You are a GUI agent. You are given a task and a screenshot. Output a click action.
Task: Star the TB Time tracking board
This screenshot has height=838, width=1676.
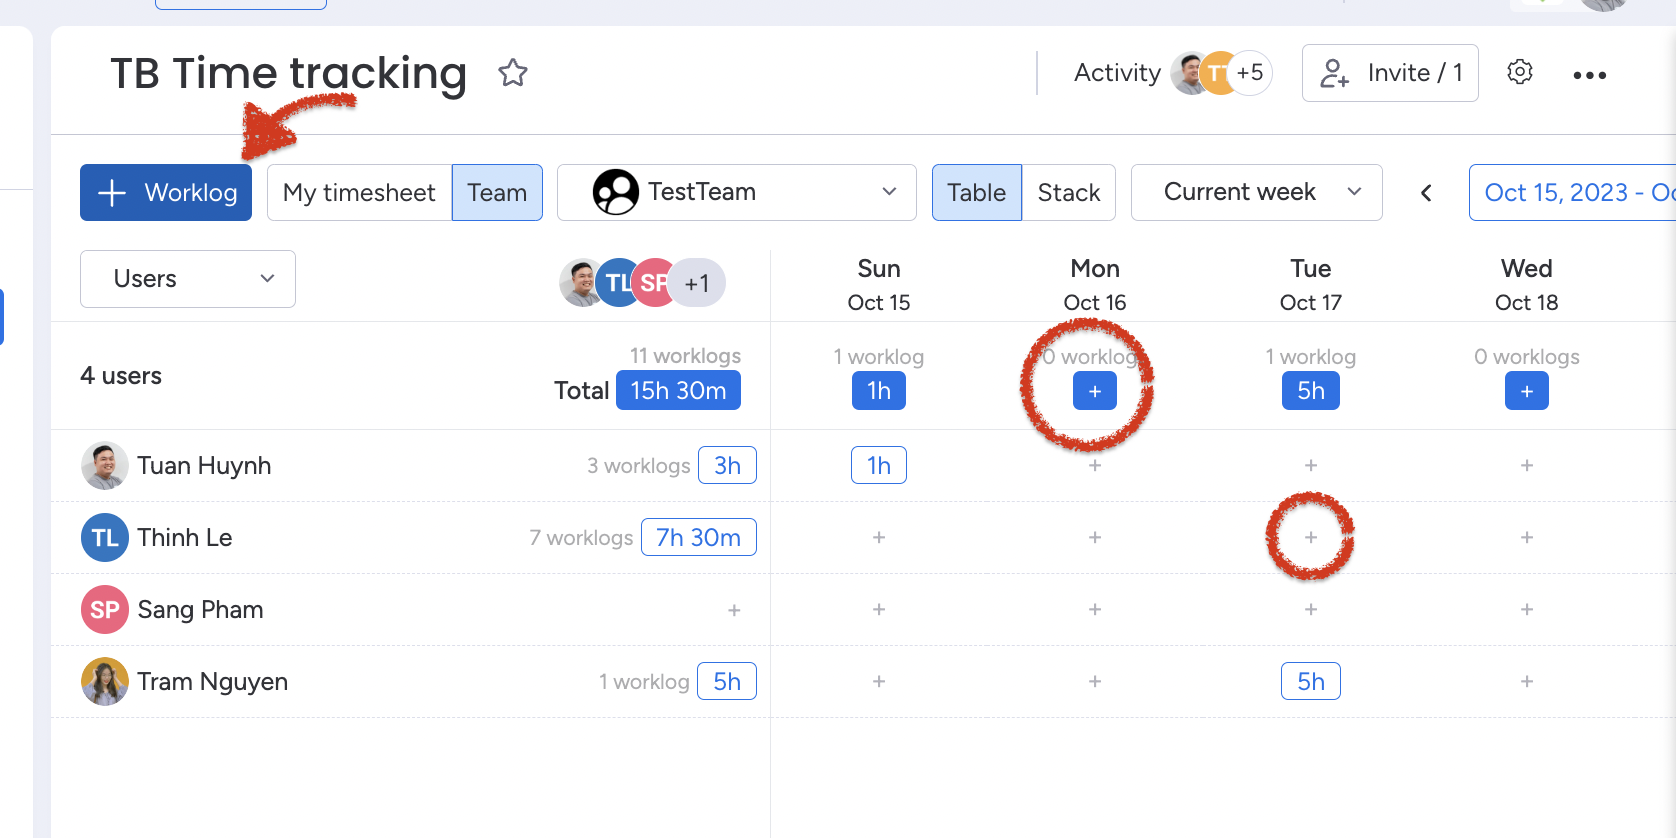(x=513, y=73)
